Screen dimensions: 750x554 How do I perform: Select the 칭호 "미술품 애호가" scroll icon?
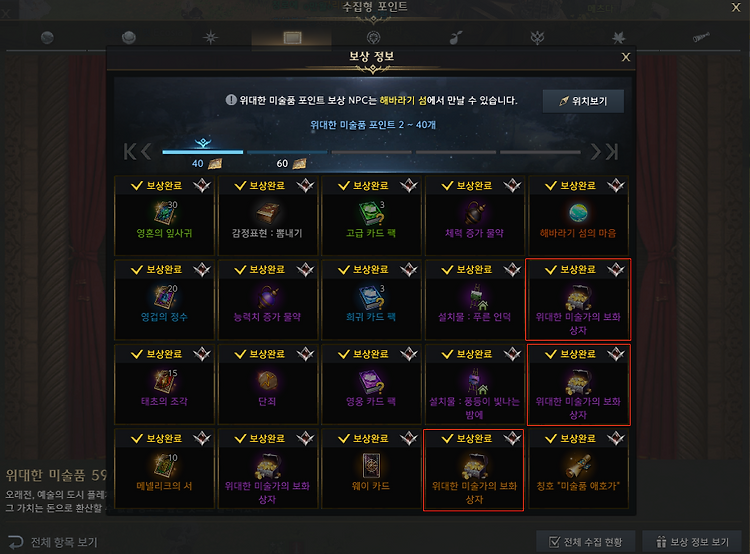578,465
